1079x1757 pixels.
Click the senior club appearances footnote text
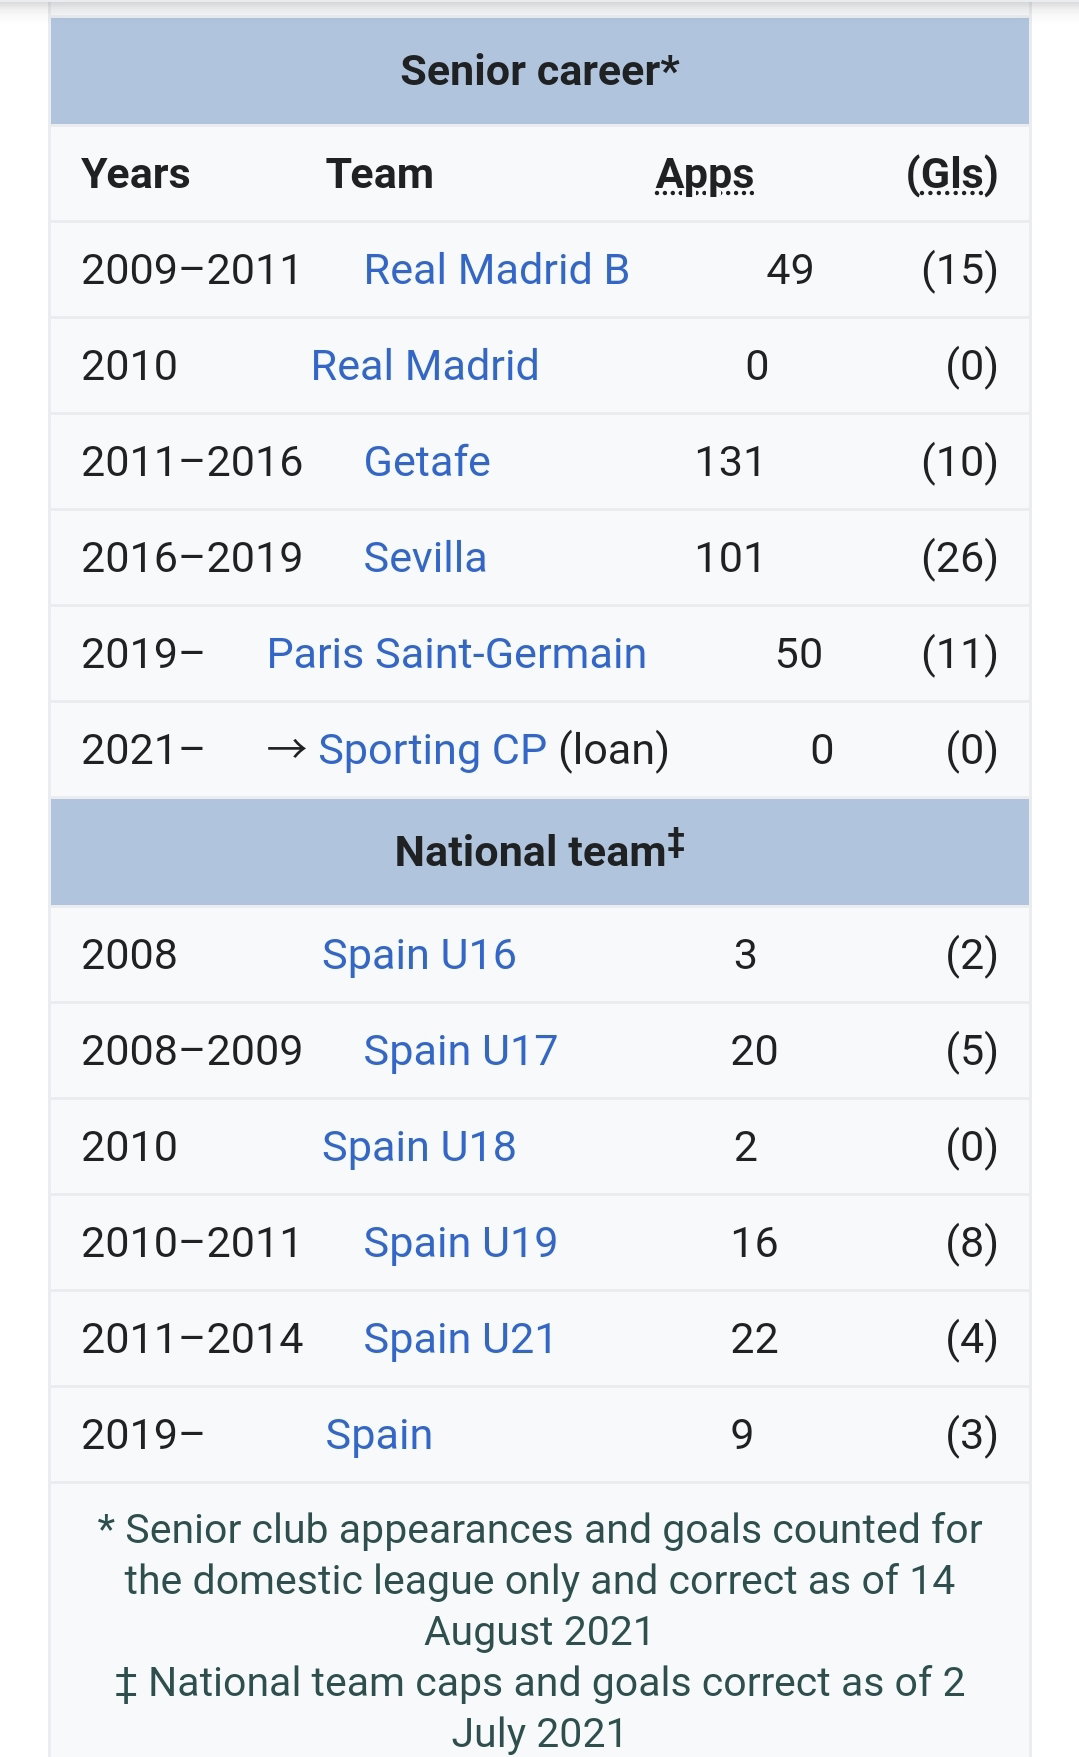click(540, 1580)
